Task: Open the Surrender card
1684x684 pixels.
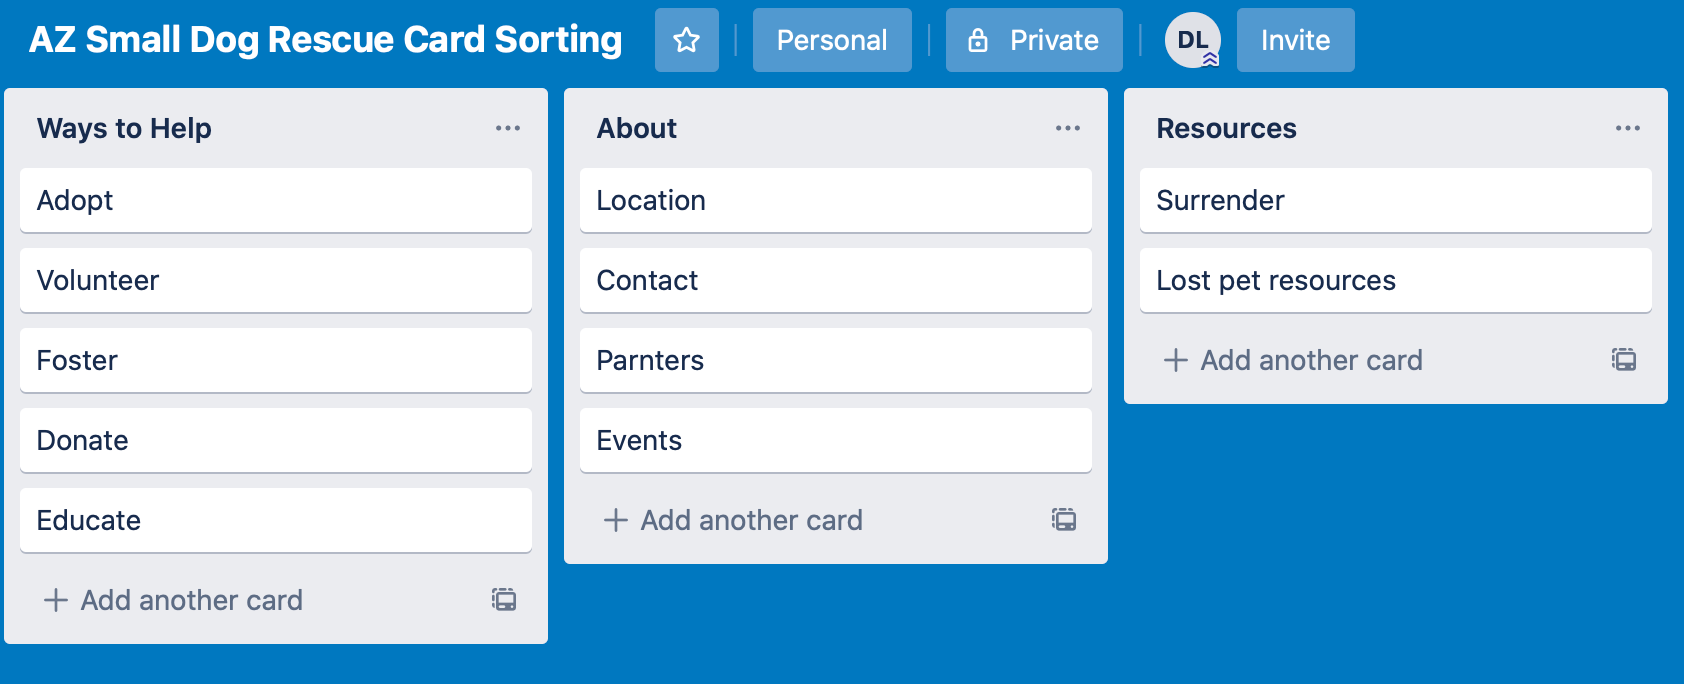Action: (1396, 200)
